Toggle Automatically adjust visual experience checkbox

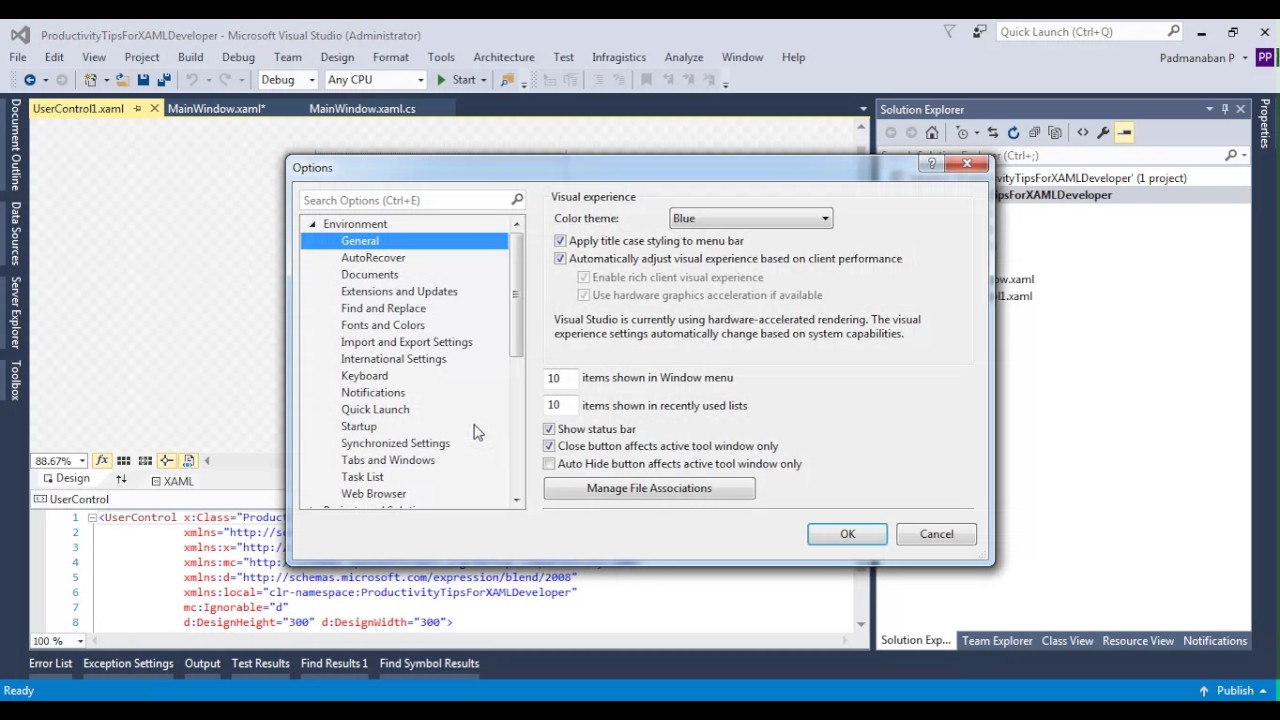560,259
